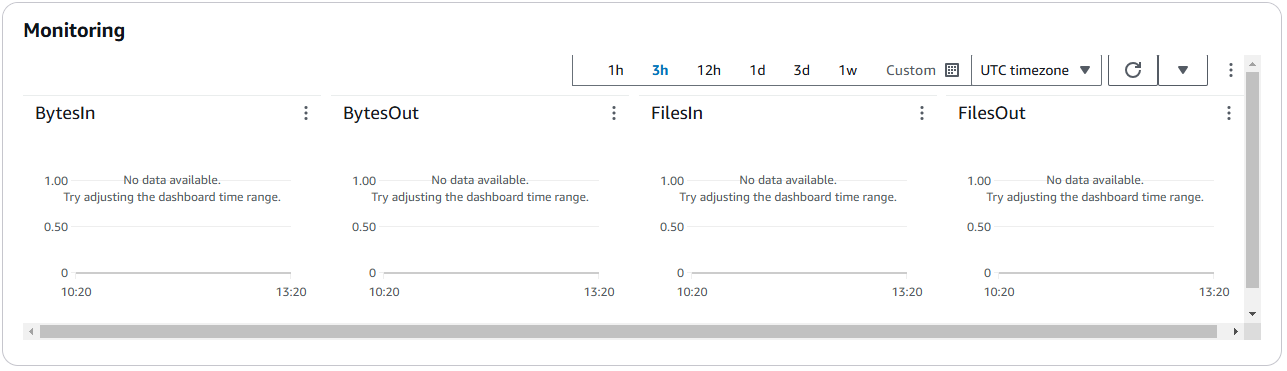
Task: Click the scroll left arrow
Action: coord(31,331)
